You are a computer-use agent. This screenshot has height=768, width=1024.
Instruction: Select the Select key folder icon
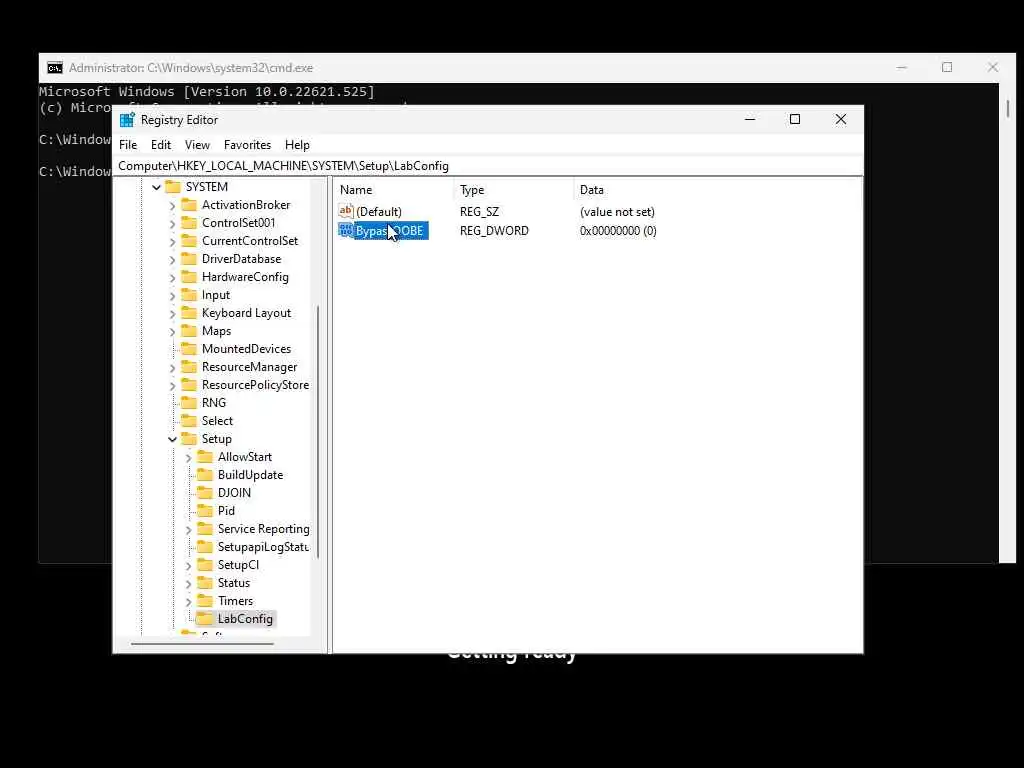[189, 421]
